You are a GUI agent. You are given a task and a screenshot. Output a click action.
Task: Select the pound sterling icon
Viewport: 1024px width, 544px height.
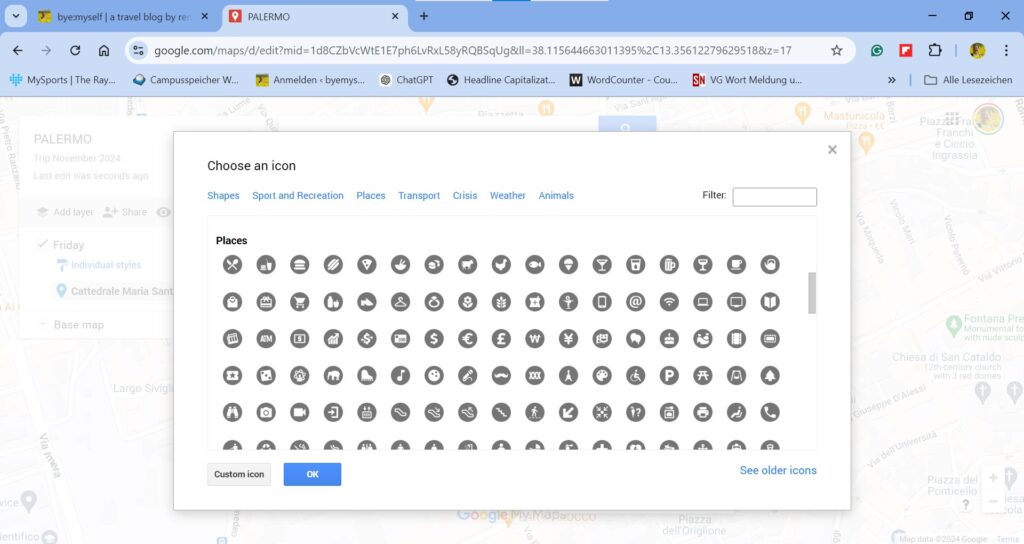(502, 338)
